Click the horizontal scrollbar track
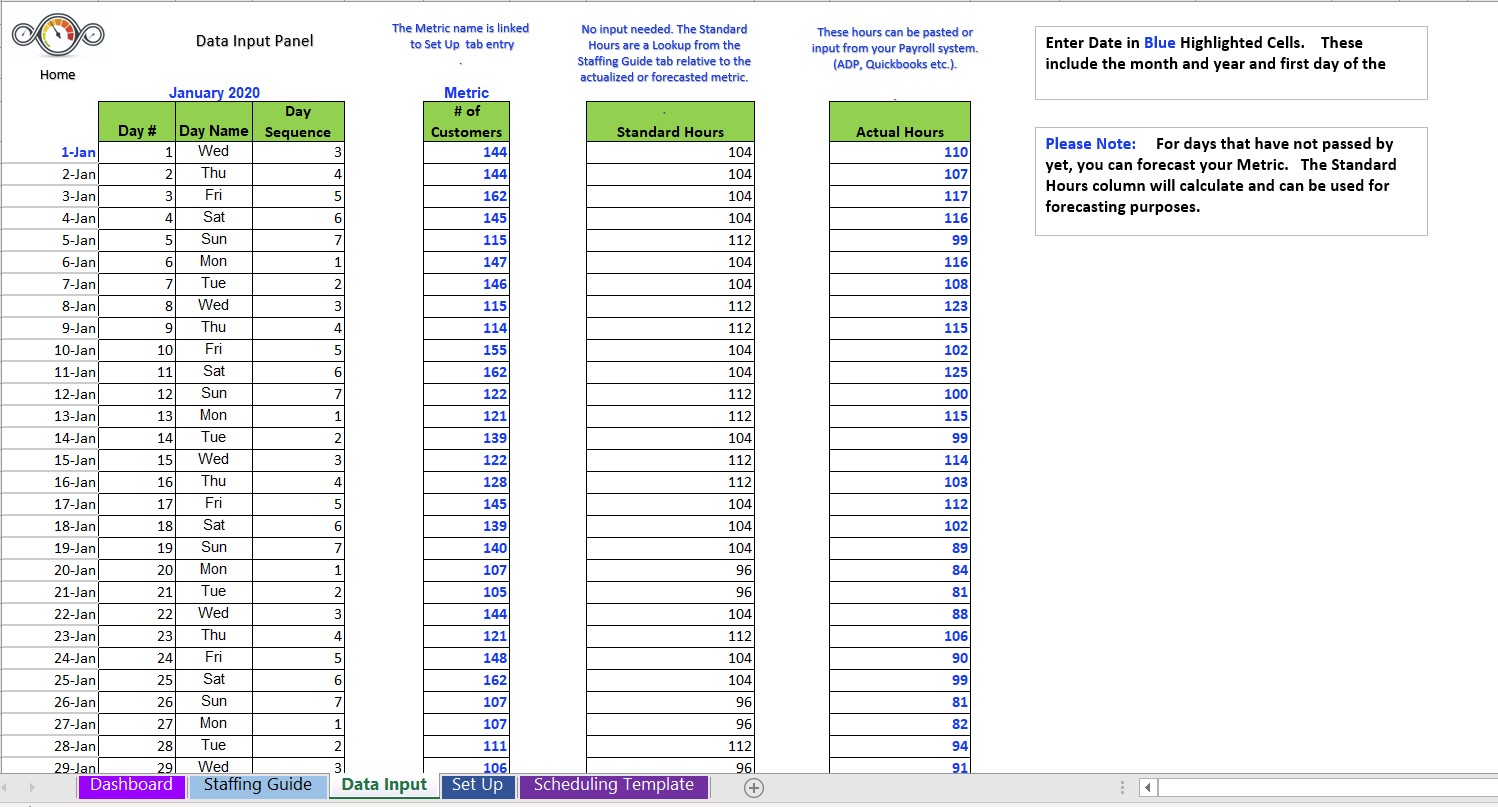1498x807 pixels. coord(1327,788)
